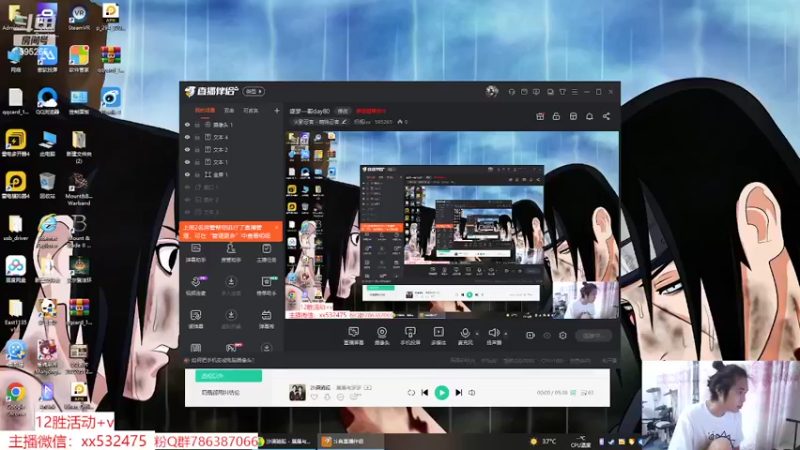The height and width of the screenshot is (450, 800).
Task: Start recording with the video camera icon
Action: point(530,335)
